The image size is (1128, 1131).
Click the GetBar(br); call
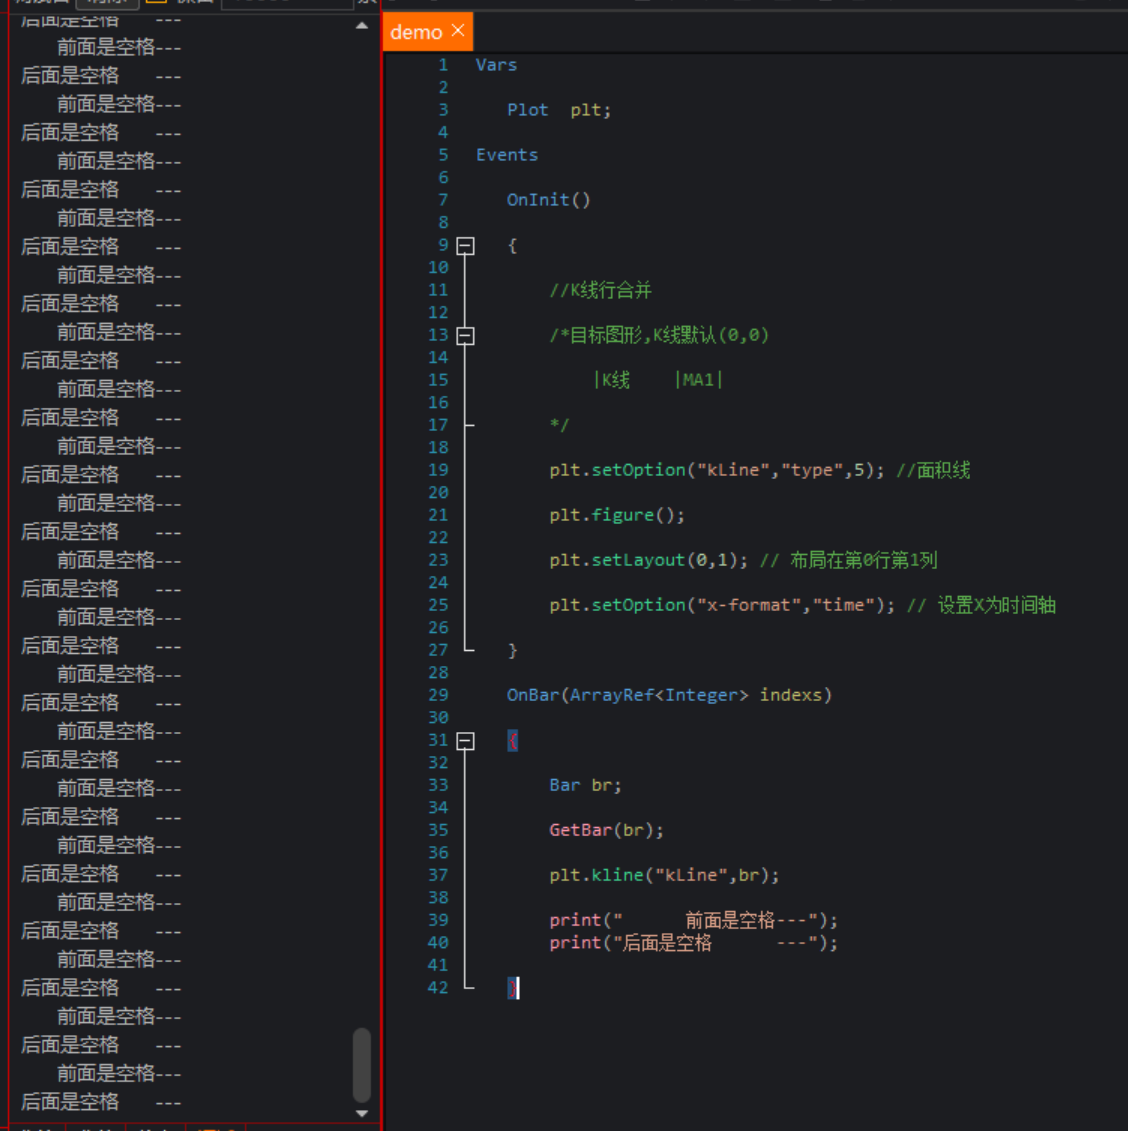tap(606, 830)
